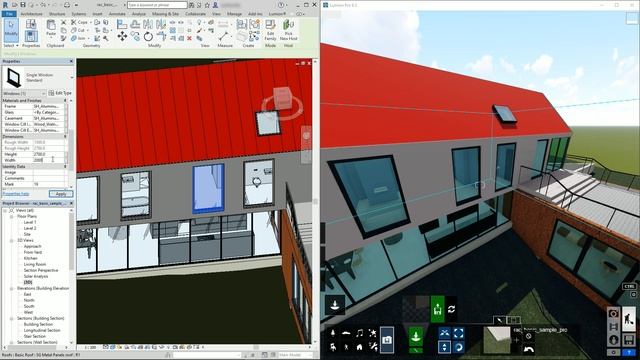Click the Edit Type button
Screen dimensions: 640x360
(60, 93)
